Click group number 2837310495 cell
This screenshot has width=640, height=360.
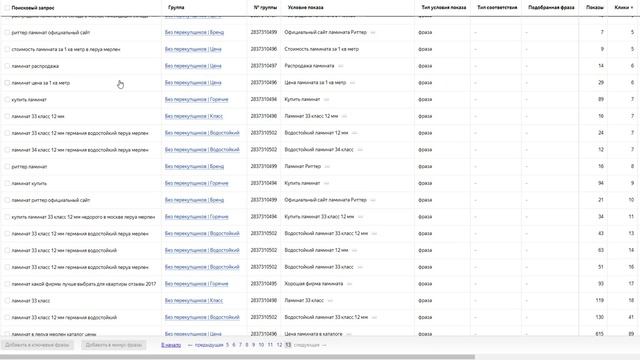click(264, 284)
